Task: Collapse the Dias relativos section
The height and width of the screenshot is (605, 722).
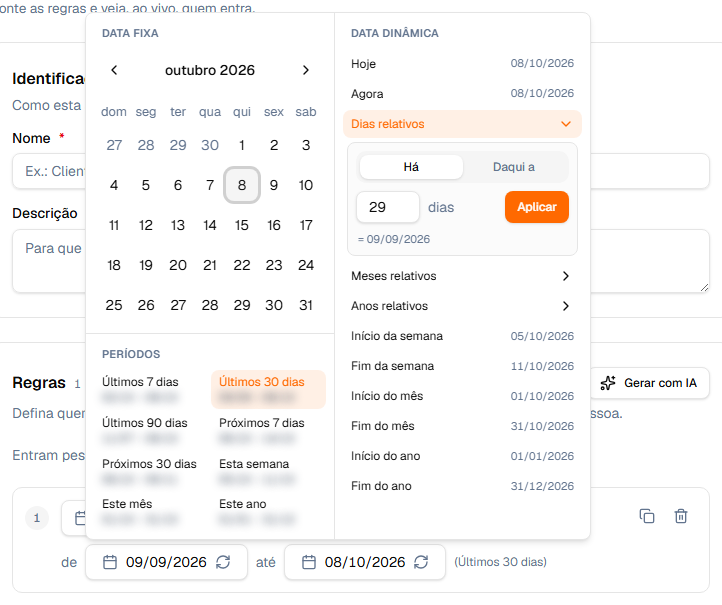Action: click(x=462, y=124)
